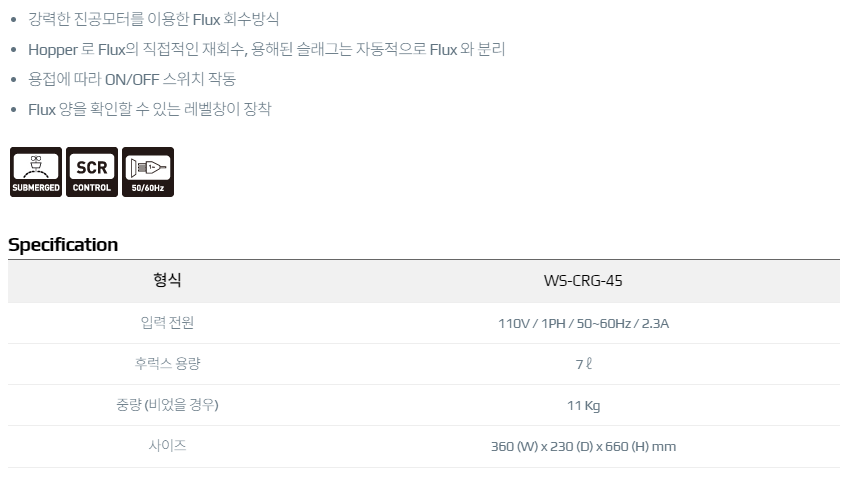Click the word SUBMERGED under the welder icon

click(36, 188)
